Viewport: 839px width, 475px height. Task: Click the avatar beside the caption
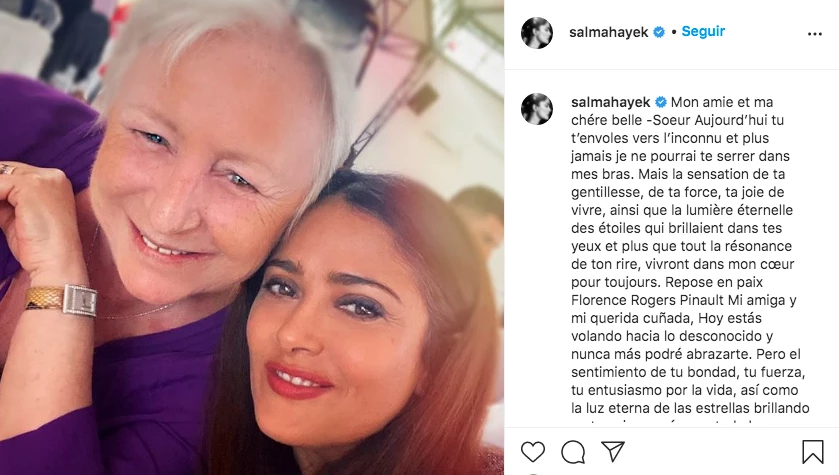point(537,109)
